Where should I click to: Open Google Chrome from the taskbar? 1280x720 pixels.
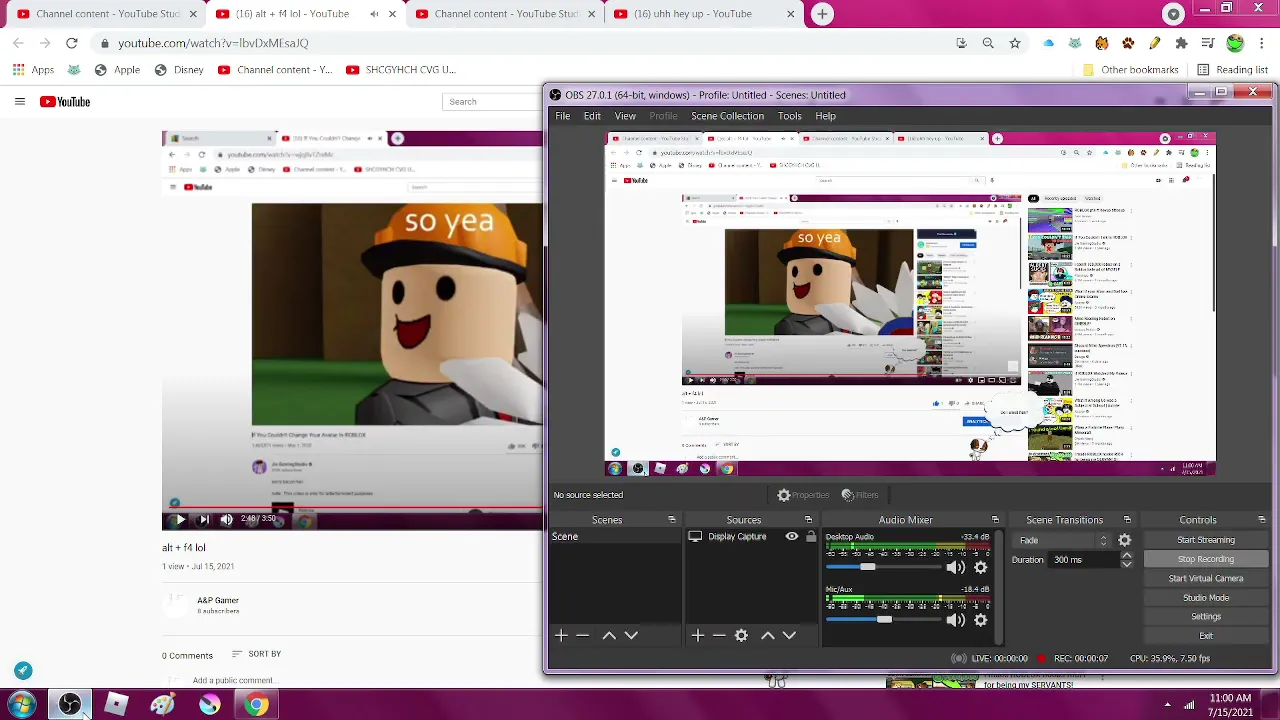click(x=257, y=705)
